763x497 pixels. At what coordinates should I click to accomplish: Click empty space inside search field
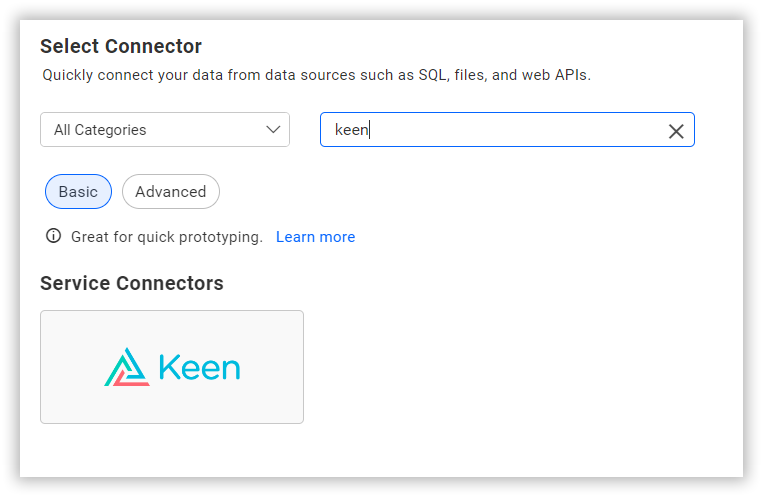click(x=516, y=129)
